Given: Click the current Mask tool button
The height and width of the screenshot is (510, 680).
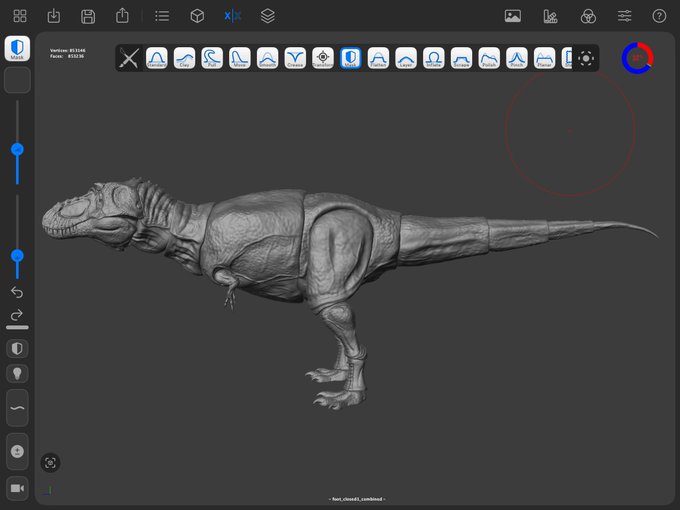Looking at the screenshot, I should [17, 48].
